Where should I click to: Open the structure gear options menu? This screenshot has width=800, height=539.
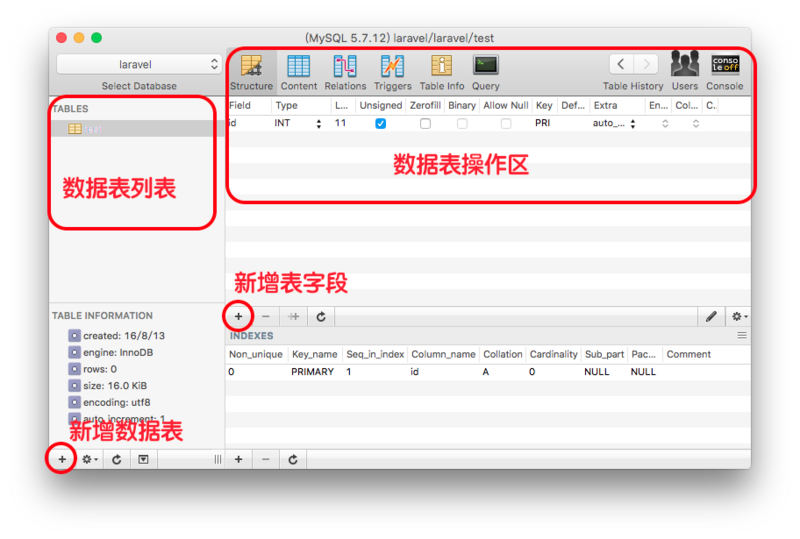tap(739, 316)
